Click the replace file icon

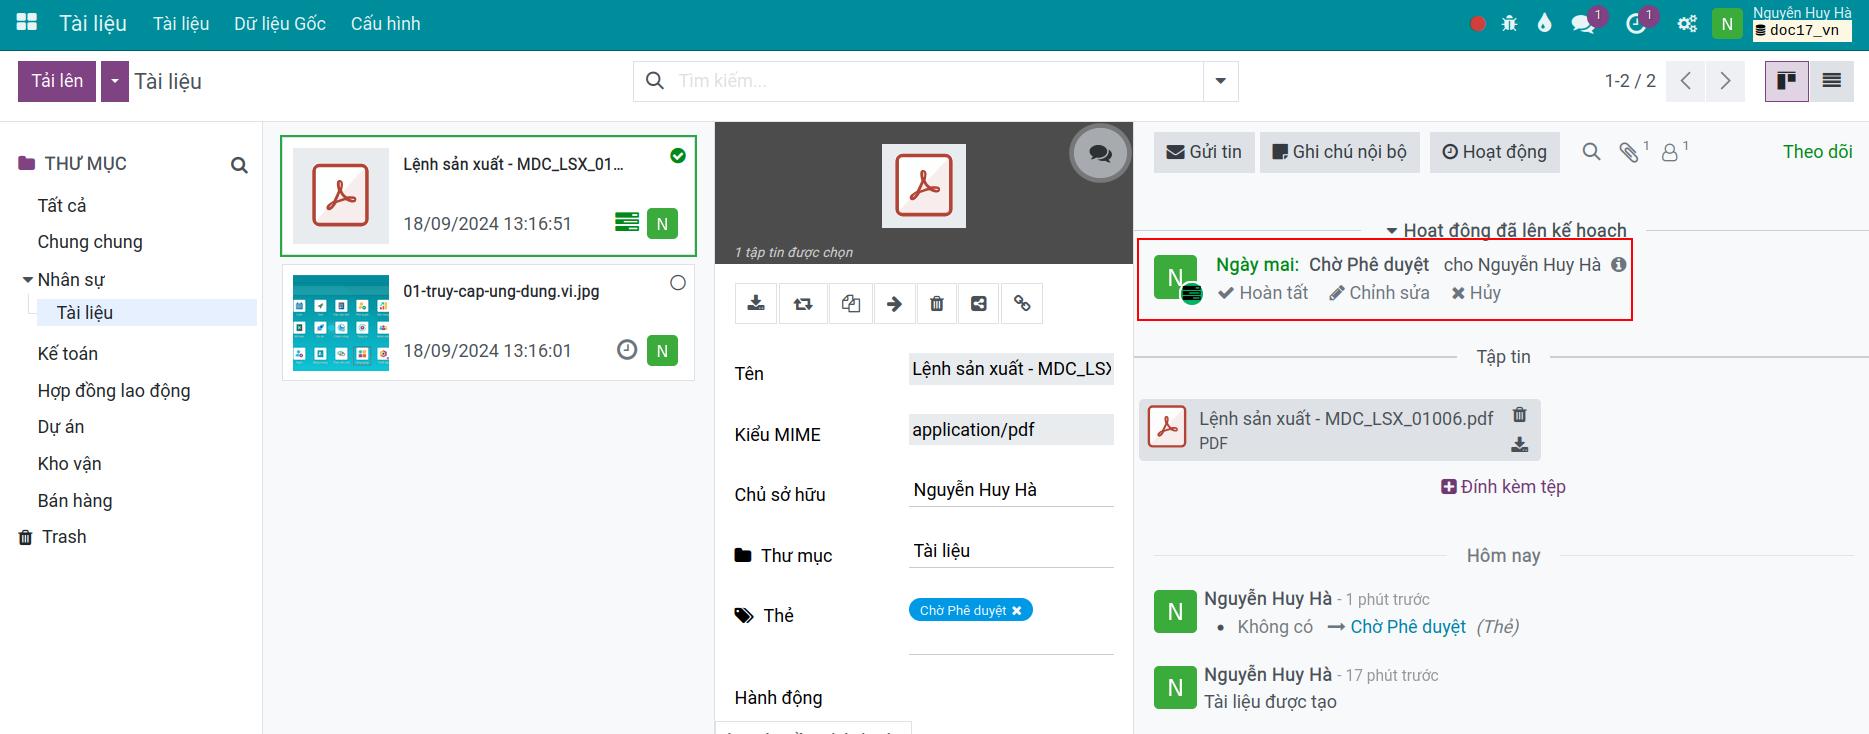pyautogui.click(x=803, y=304)
